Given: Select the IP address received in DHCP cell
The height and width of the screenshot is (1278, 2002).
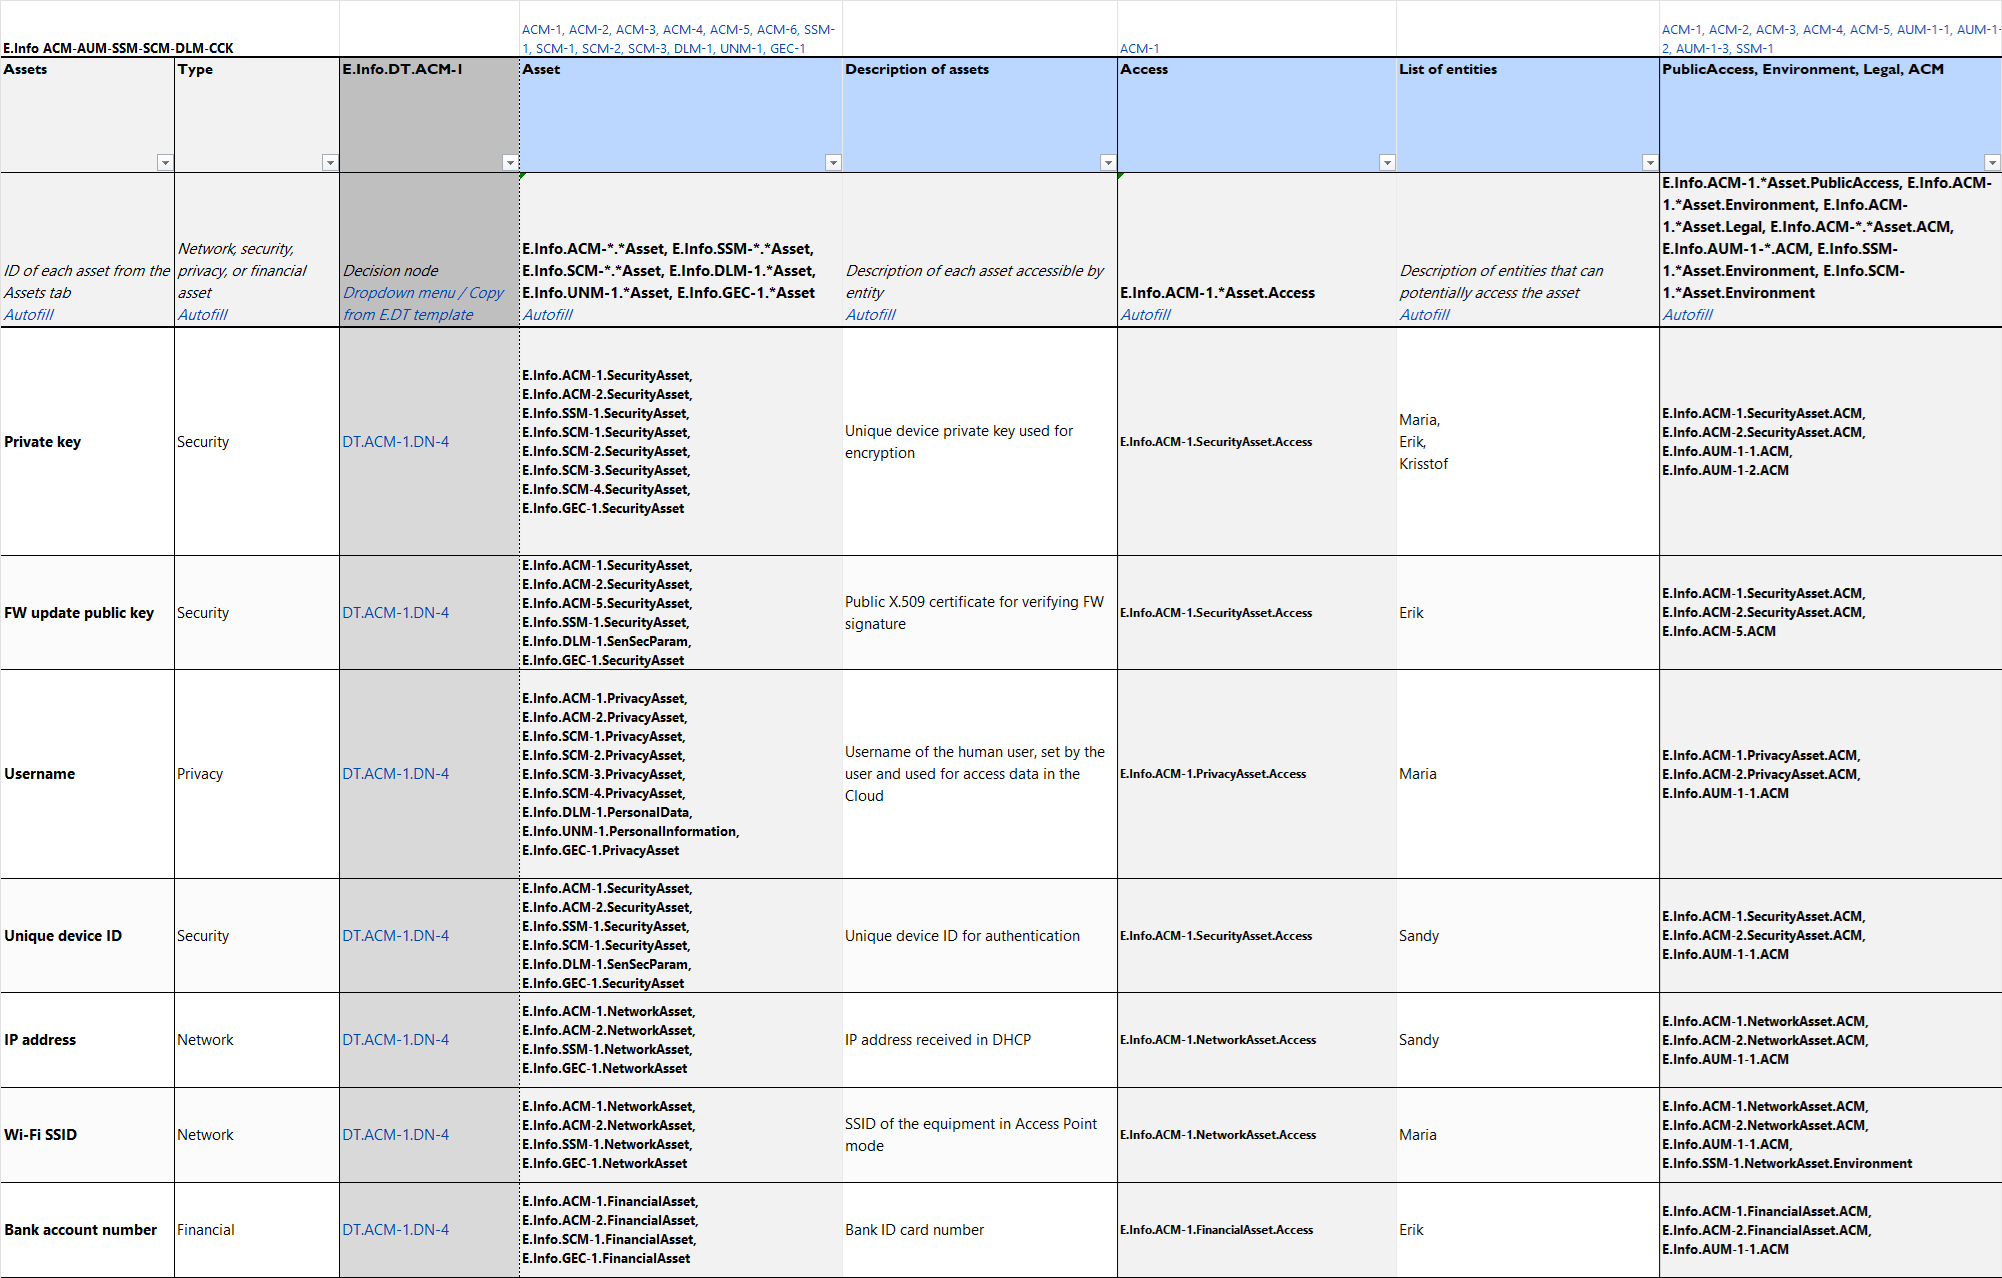Looking at the screenshot, I should [x=938, y=1040].
